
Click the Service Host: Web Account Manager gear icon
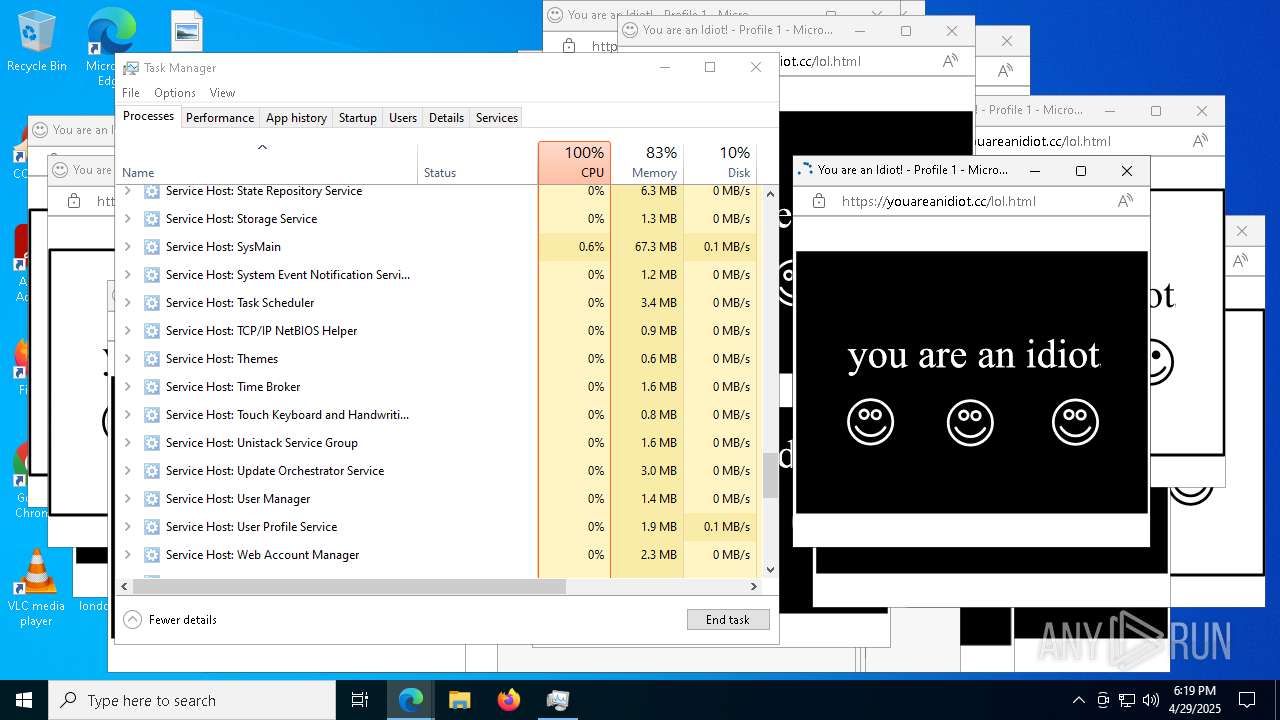152,554
